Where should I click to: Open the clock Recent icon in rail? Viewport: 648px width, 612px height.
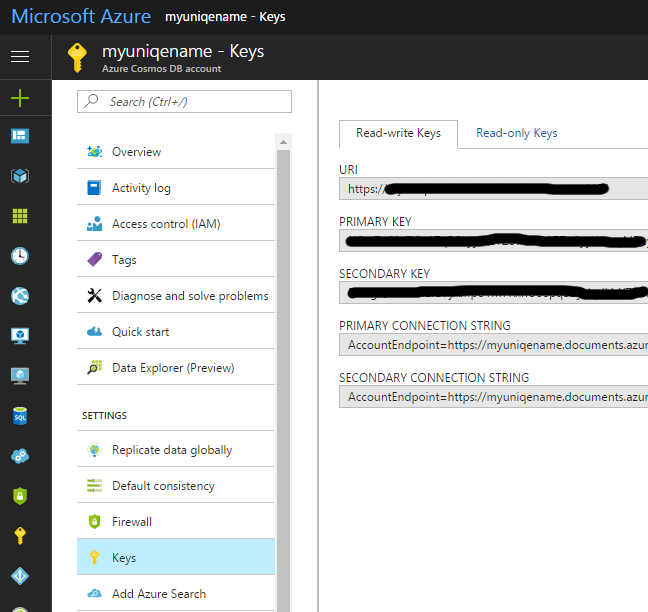coord(20,256)
